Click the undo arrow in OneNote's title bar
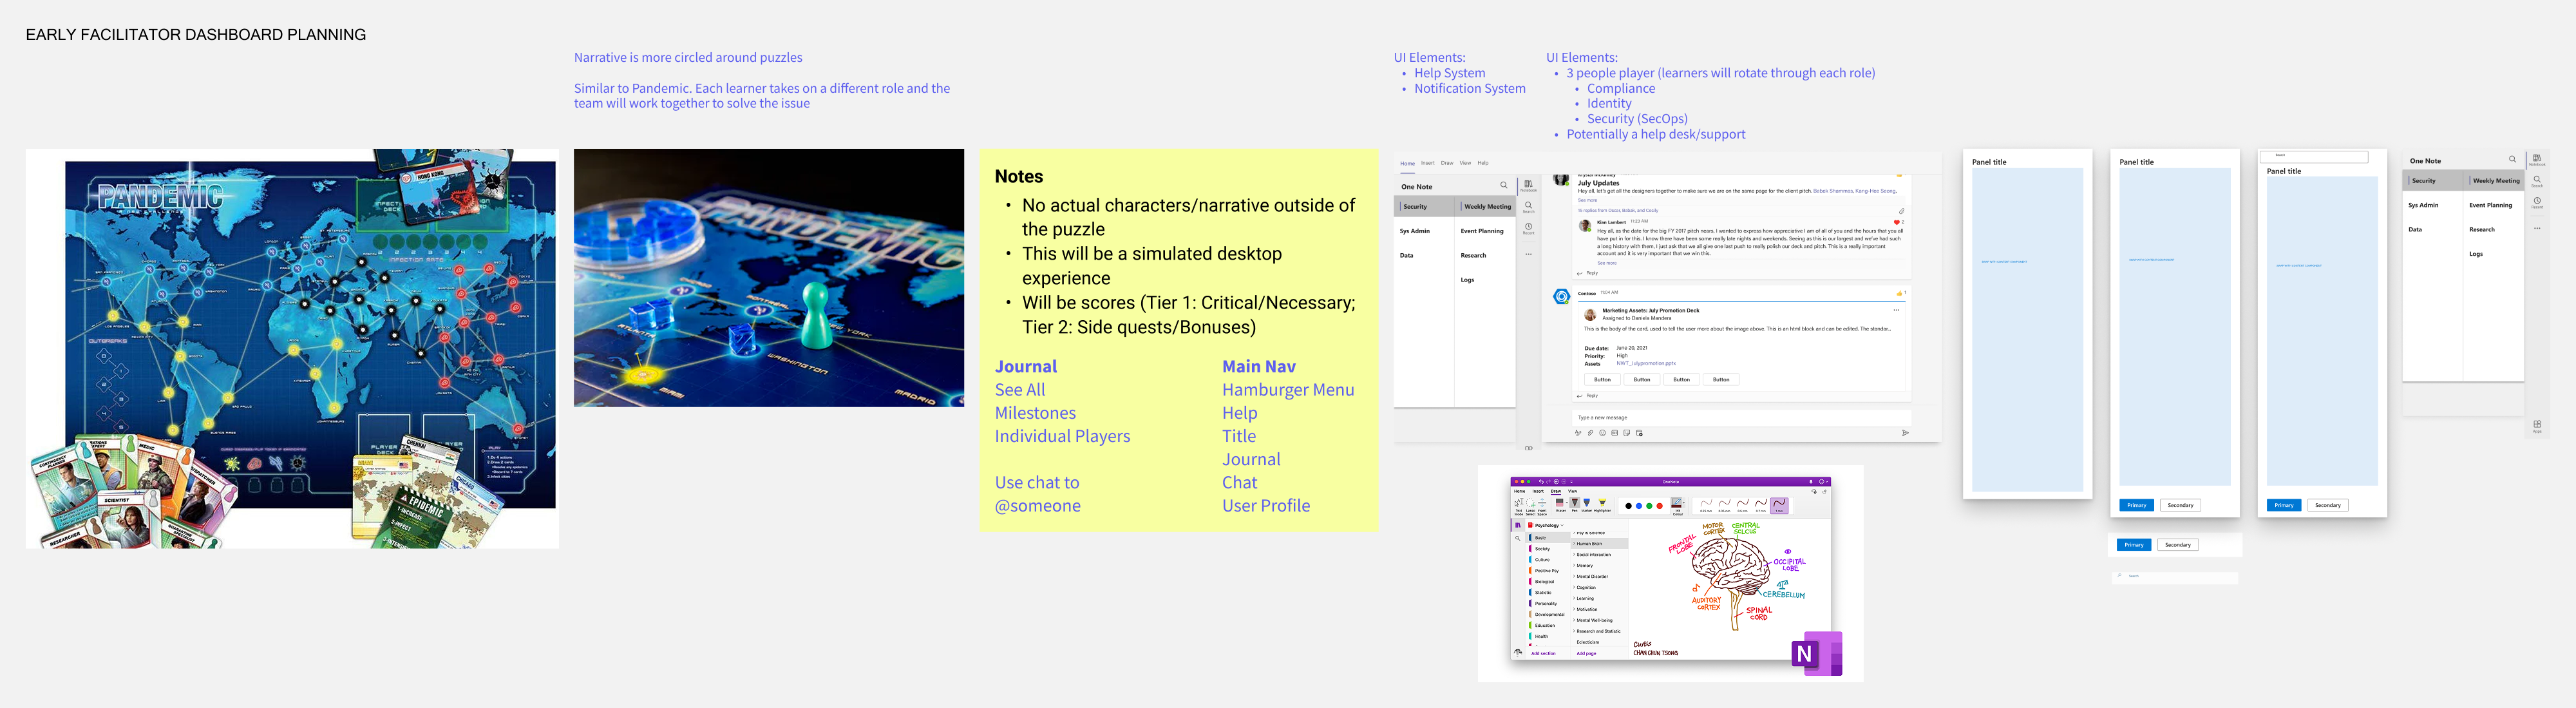The width and height of the screenshot is (2576, 708). pyautogui.click(x=1541, y=482)
